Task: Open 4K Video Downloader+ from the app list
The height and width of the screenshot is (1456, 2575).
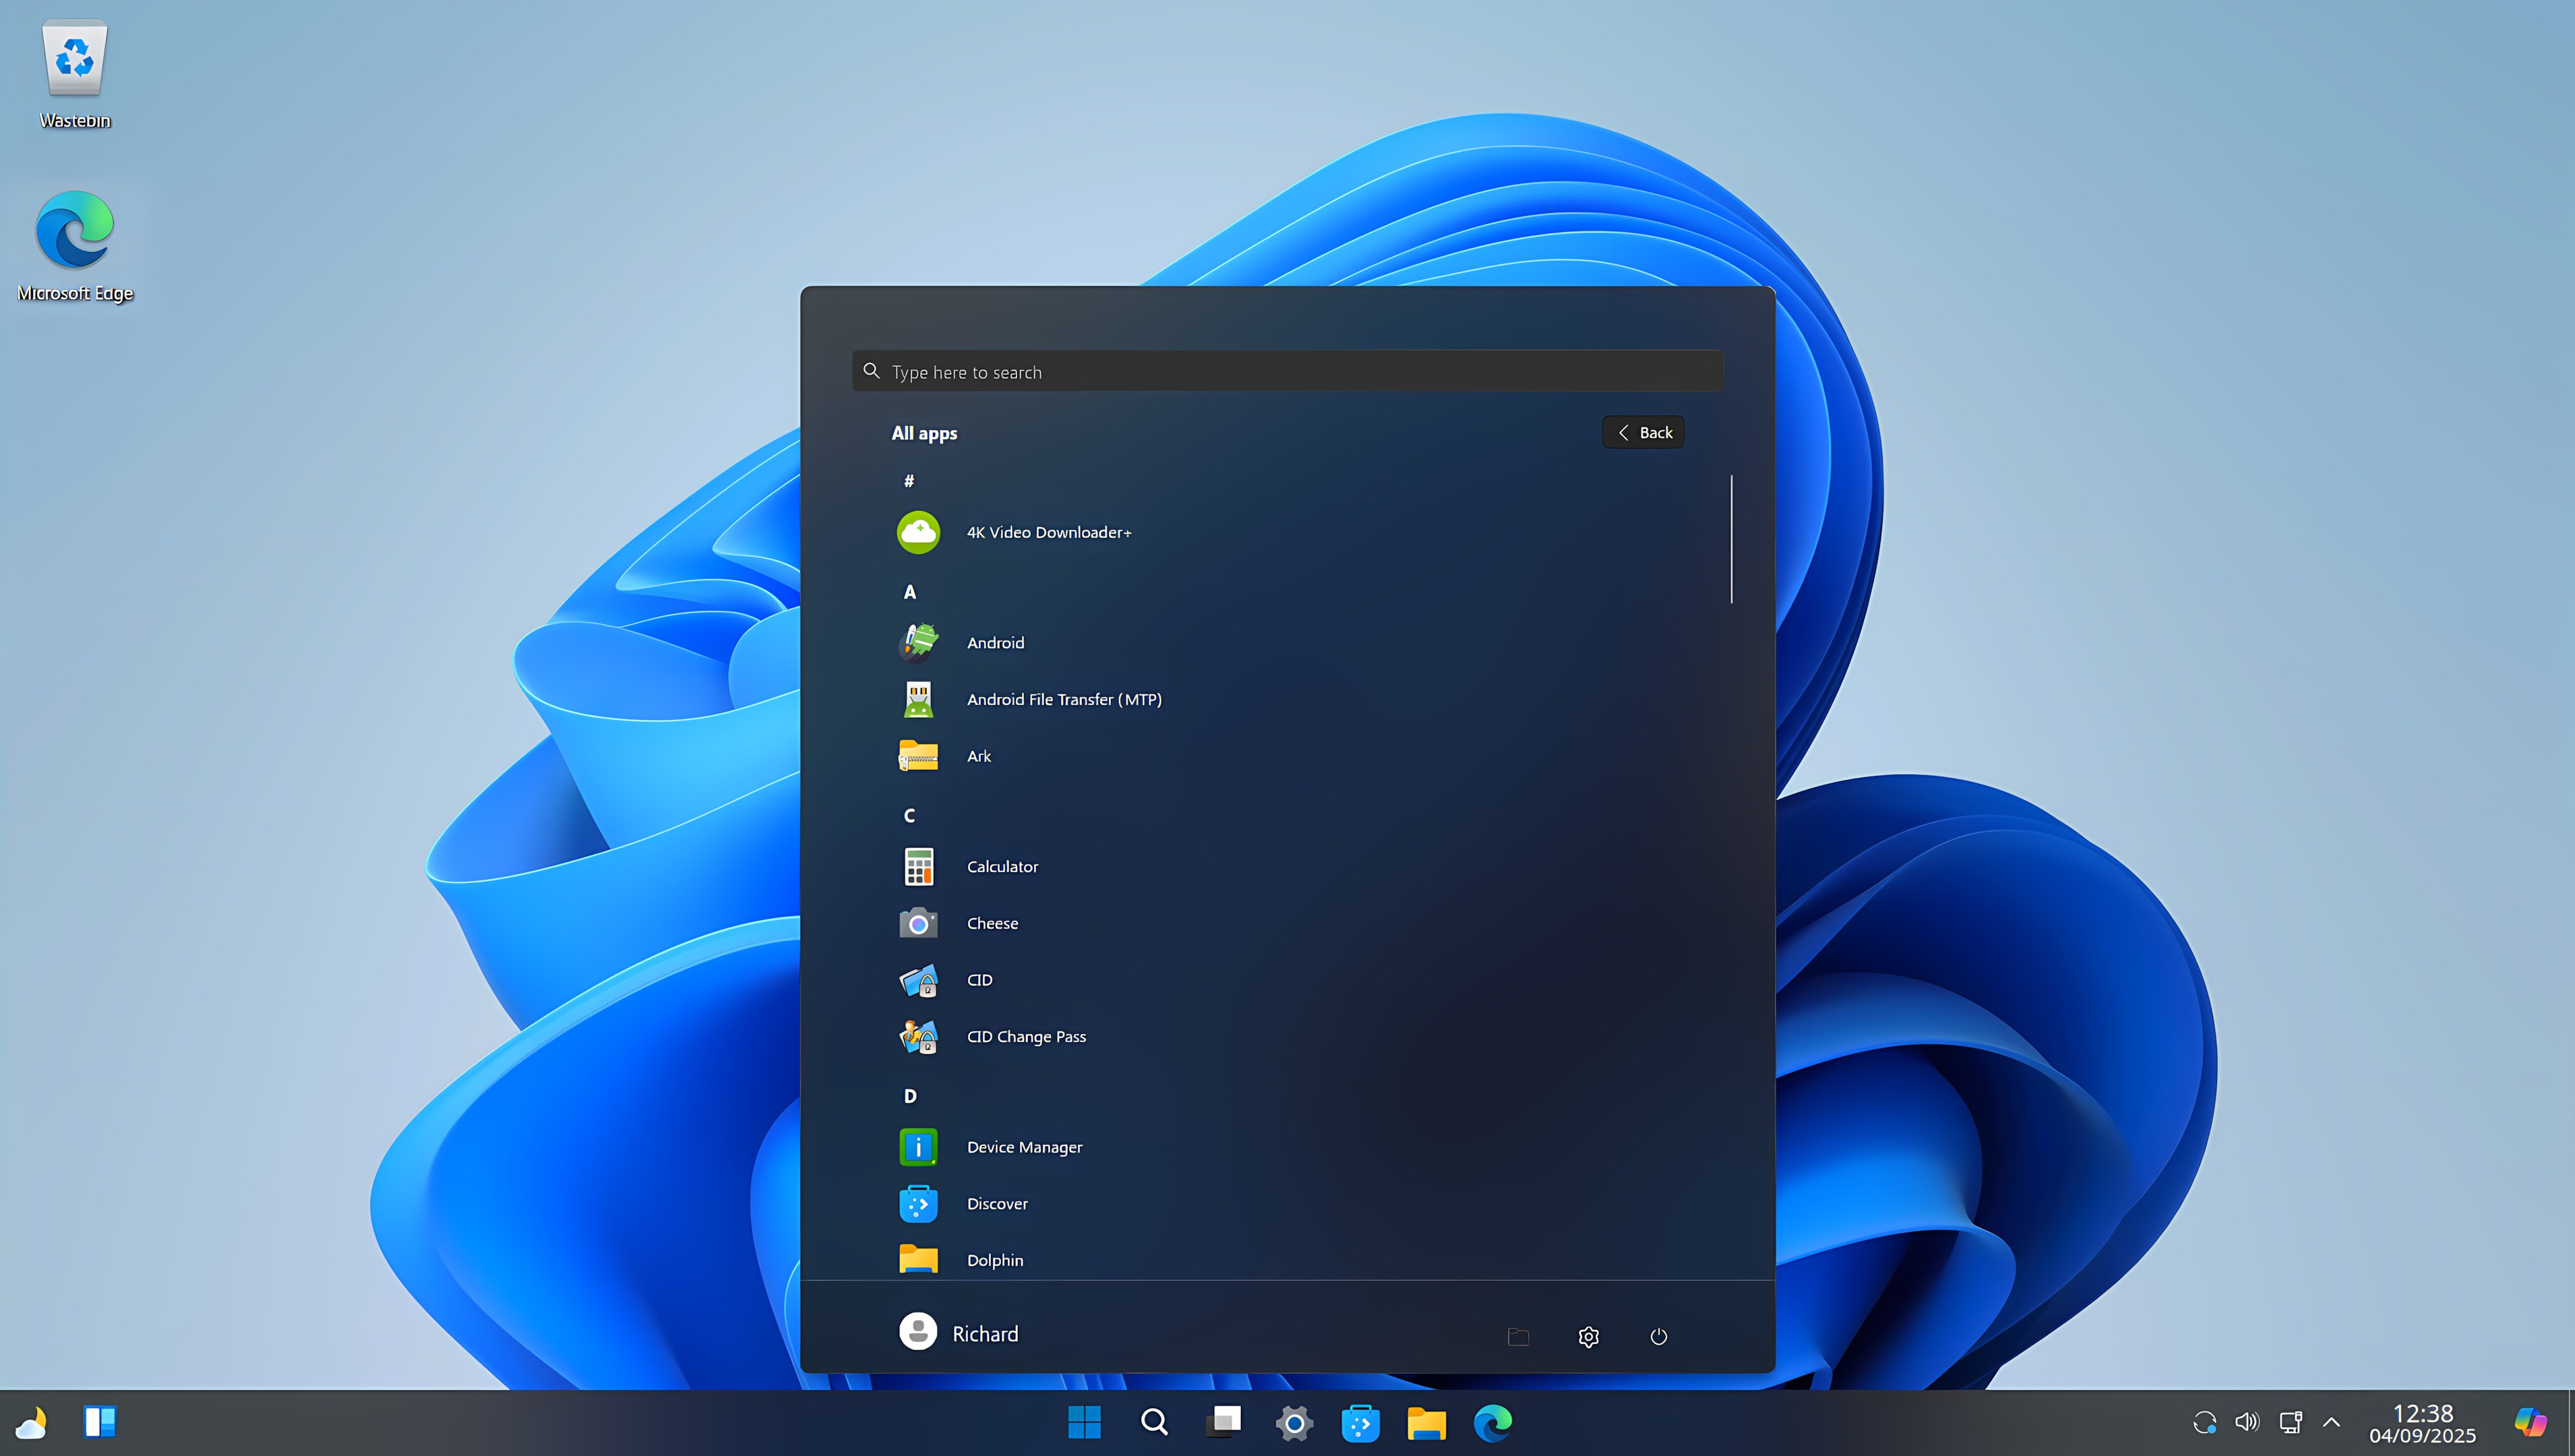Action: point(1048,532)
